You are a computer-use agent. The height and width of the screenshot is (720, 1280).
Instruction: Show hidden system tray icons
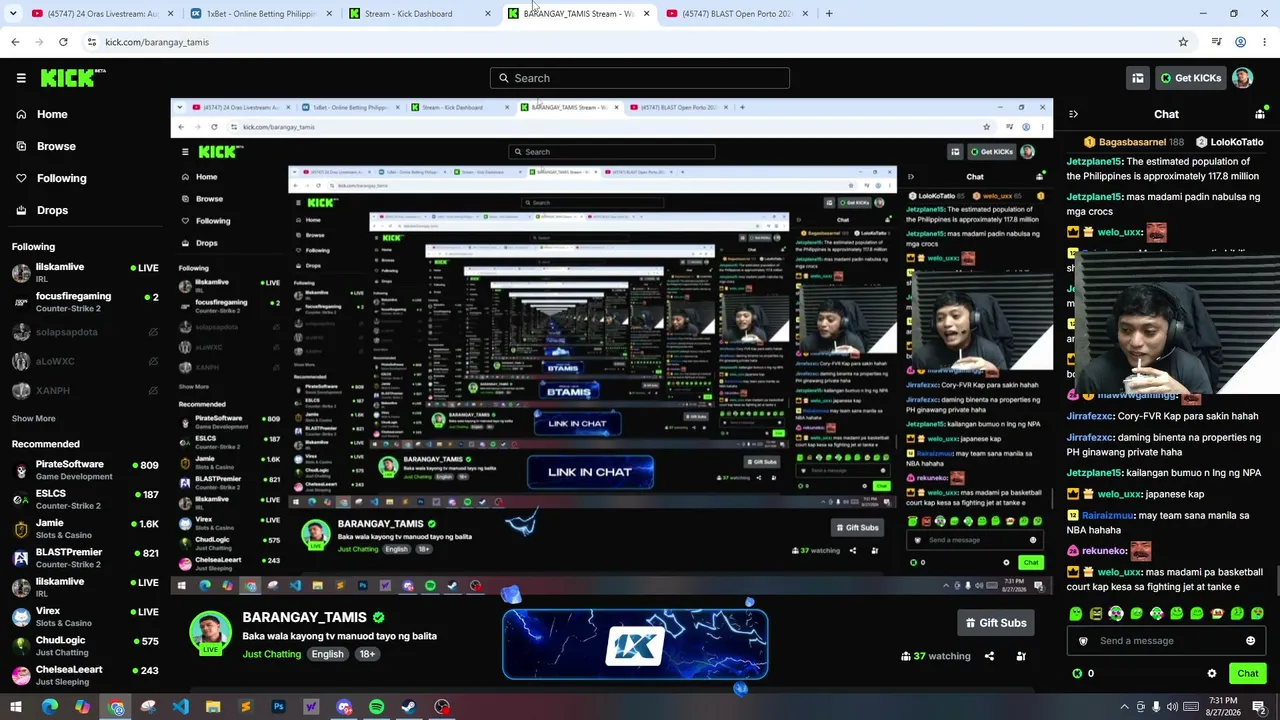(x=1124, y=707)
